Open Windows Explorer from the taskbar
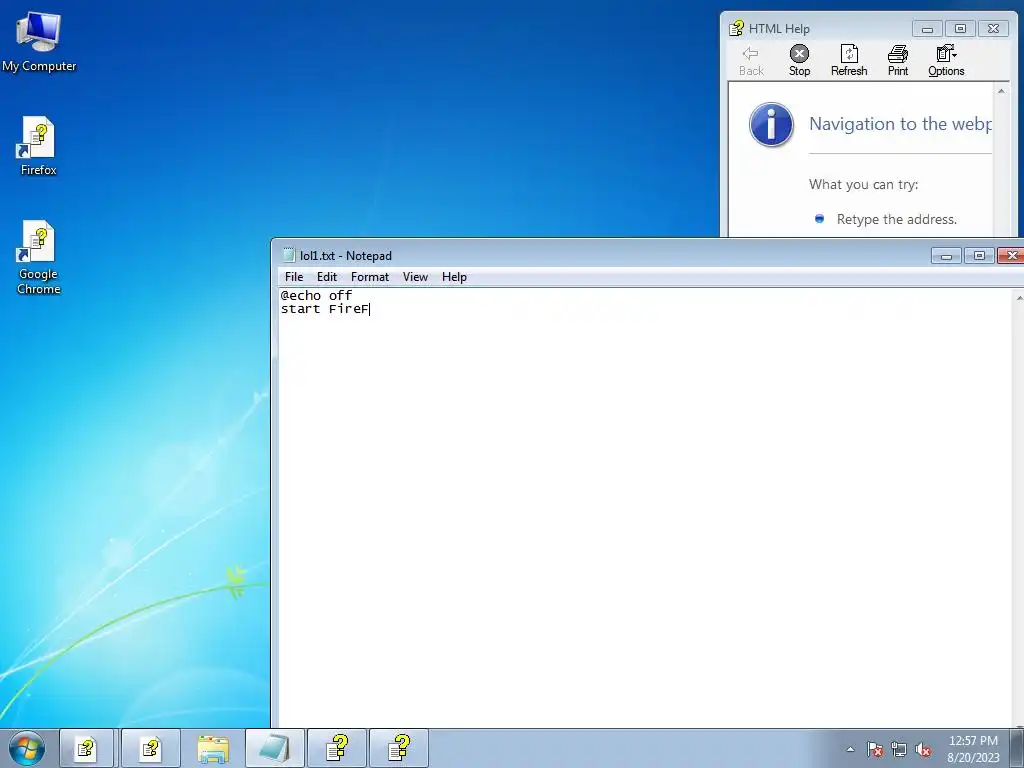The width and height of the screenshot is (1024, 768). click(213, 748)
